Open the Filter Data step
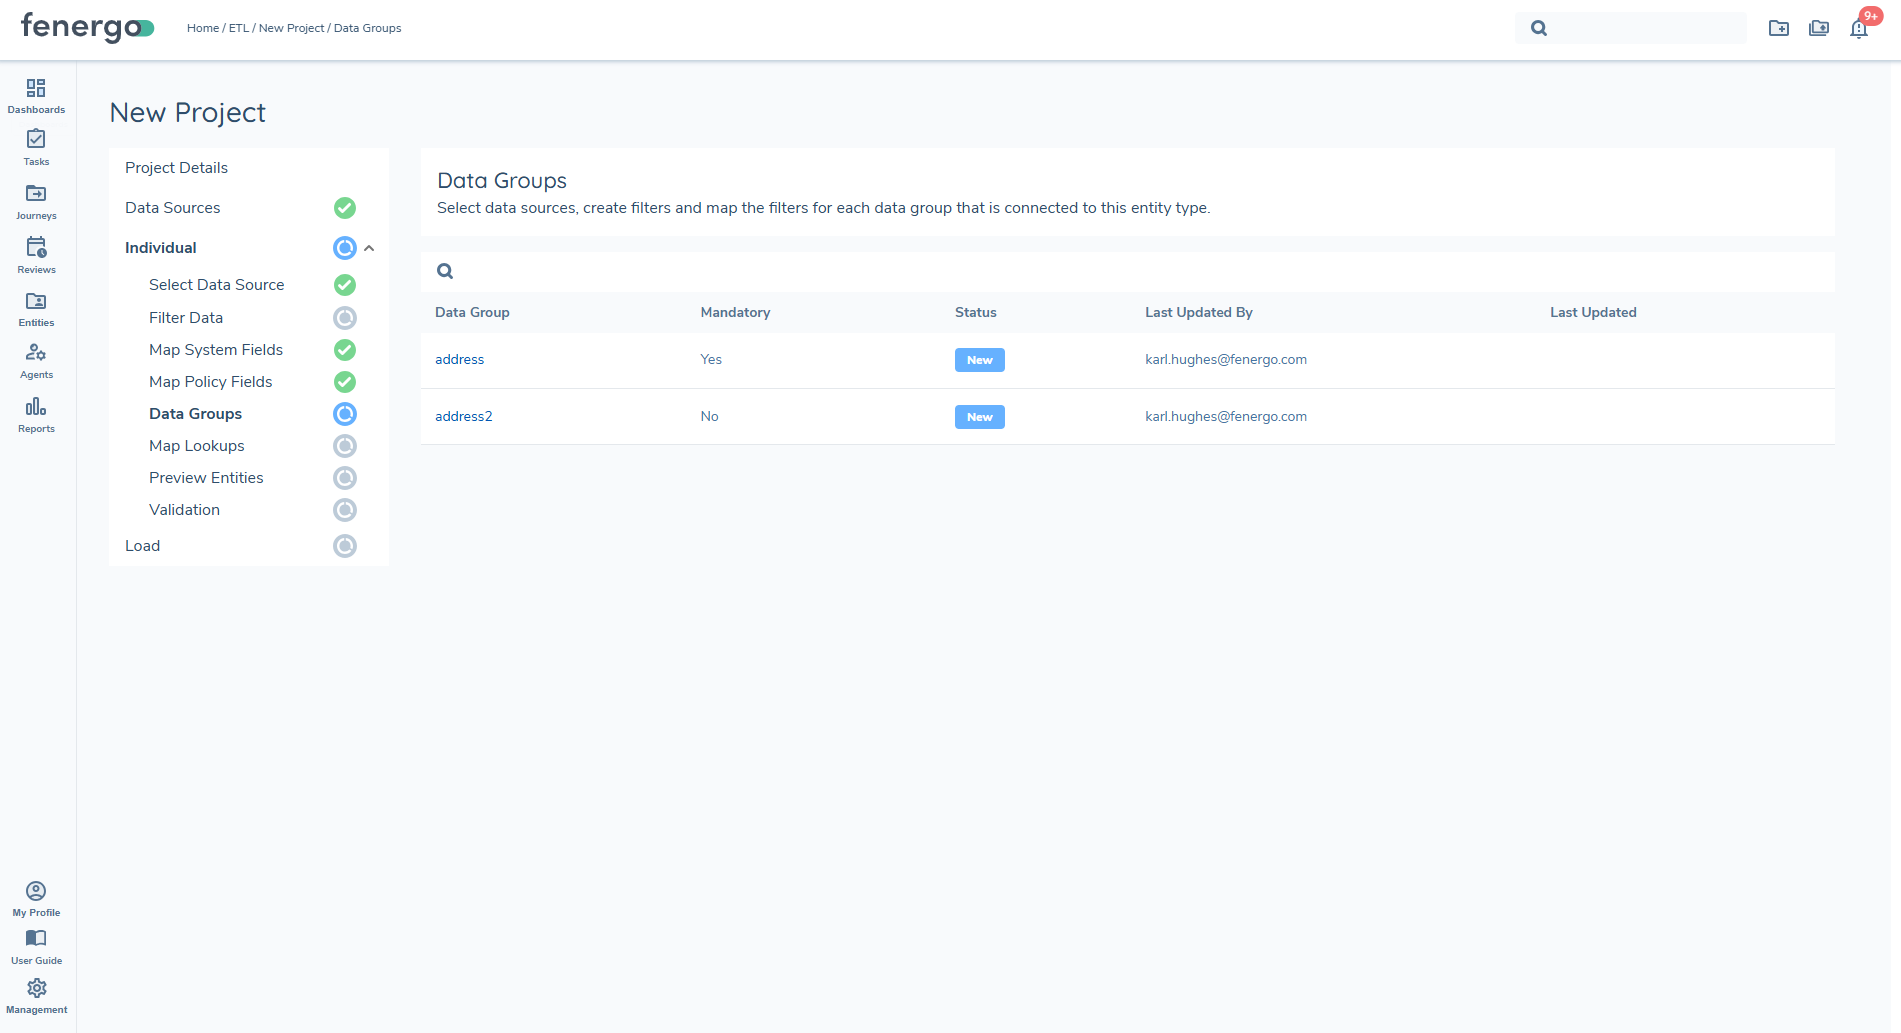The height and width of the screenshot is (1033, 1901). click(x=186, y=318)
